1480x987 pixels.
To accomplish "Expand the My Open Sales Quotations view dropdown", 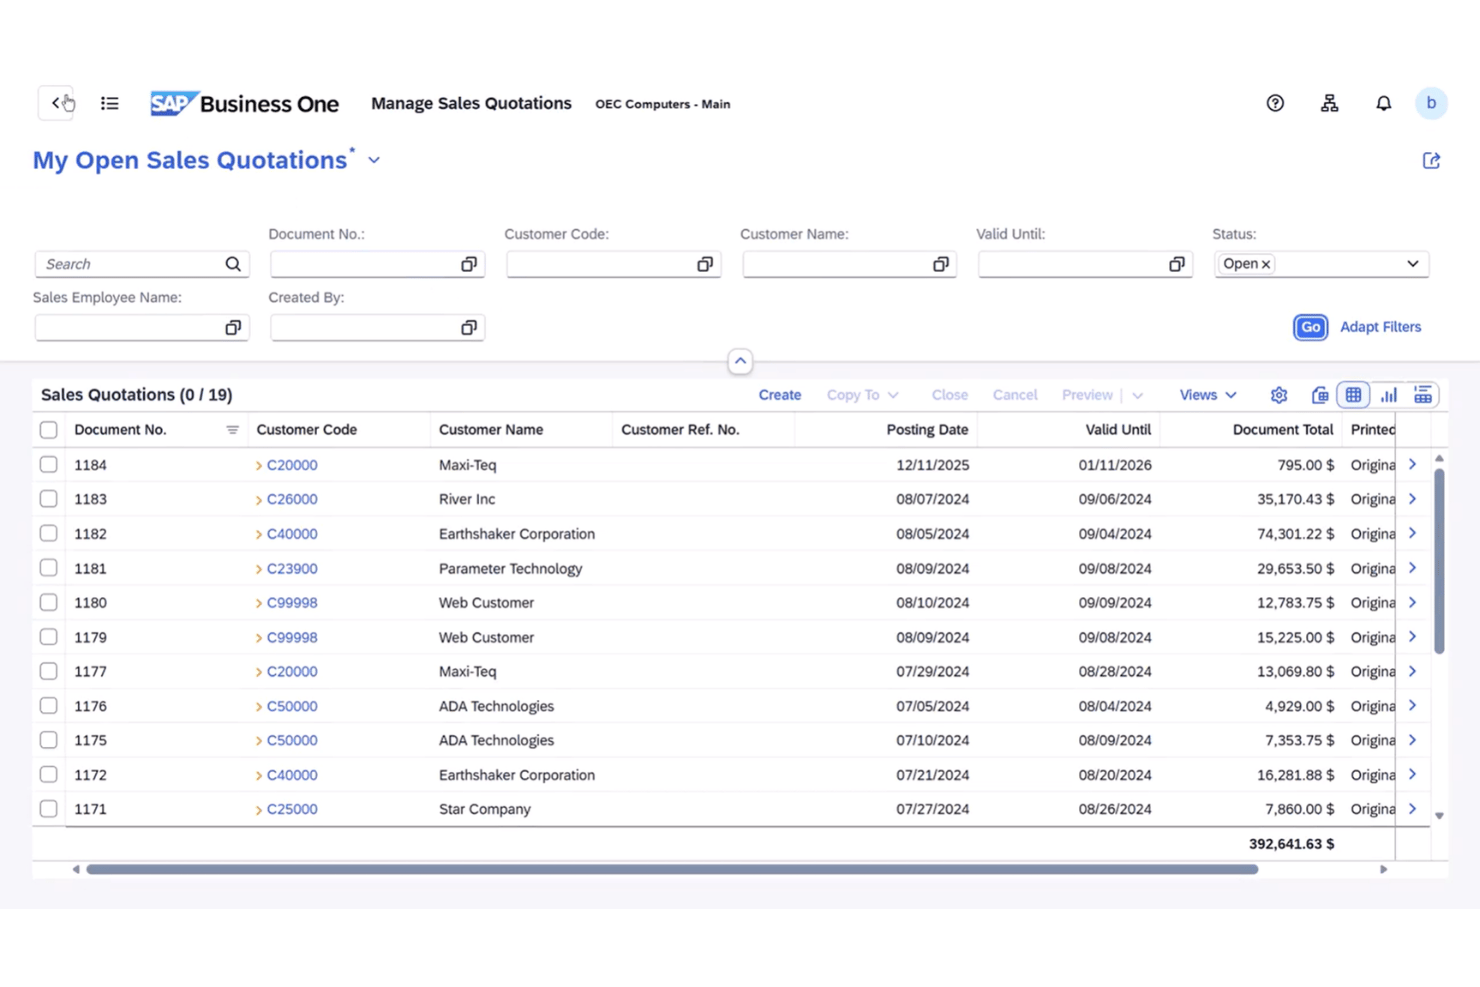I will click(374, 161).
